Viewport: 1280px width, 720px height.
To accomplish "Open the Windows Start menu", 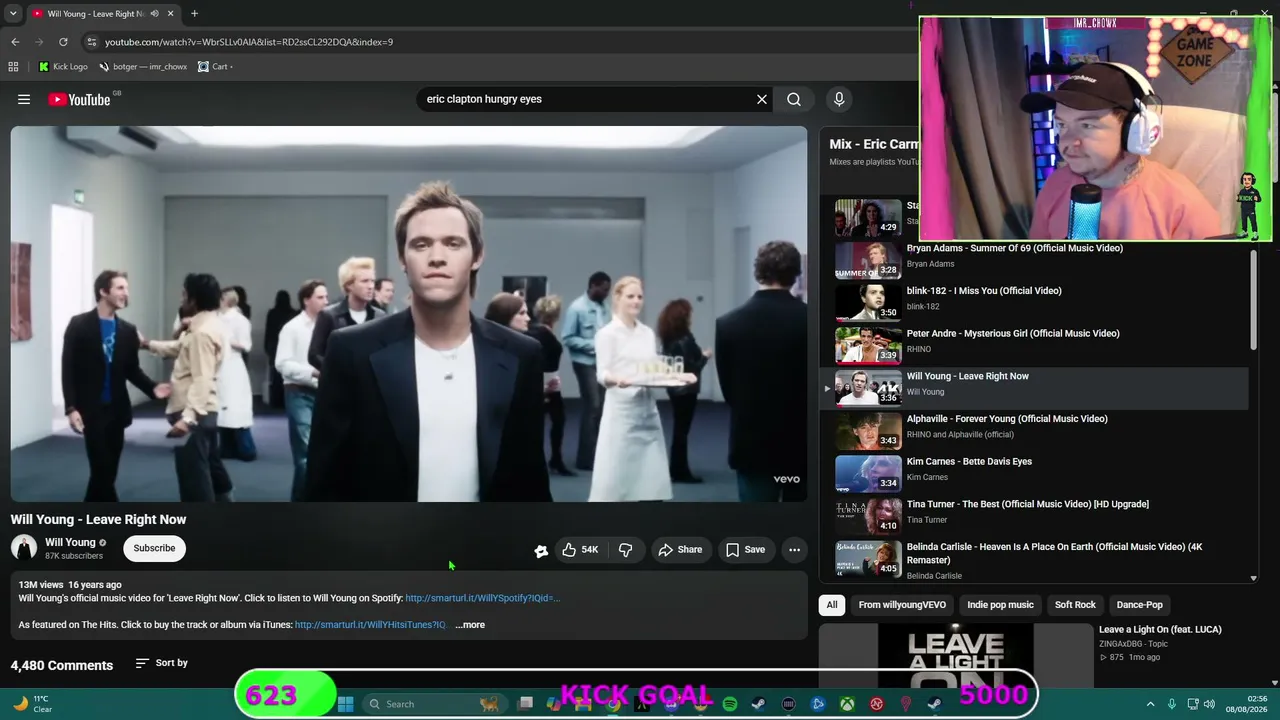I will 345,704.
